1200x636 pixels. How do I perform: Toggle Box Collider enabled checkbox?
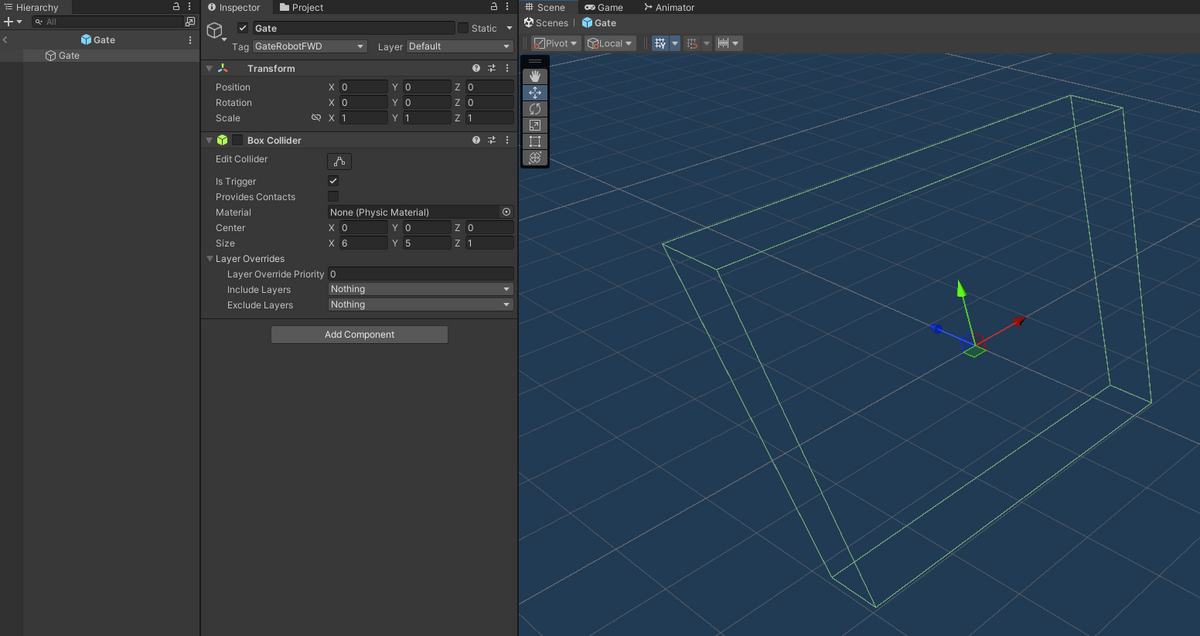coord(238,140)
